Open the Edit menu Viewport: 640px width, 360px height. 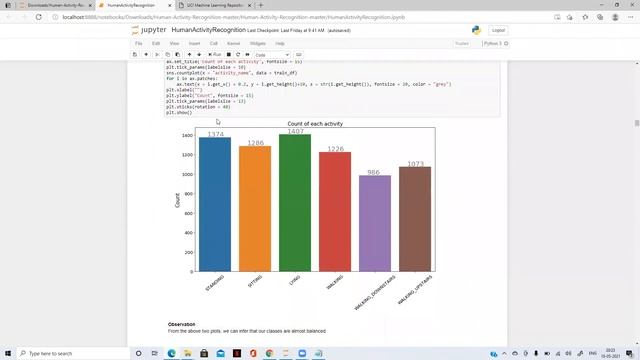tap(156, 43)
